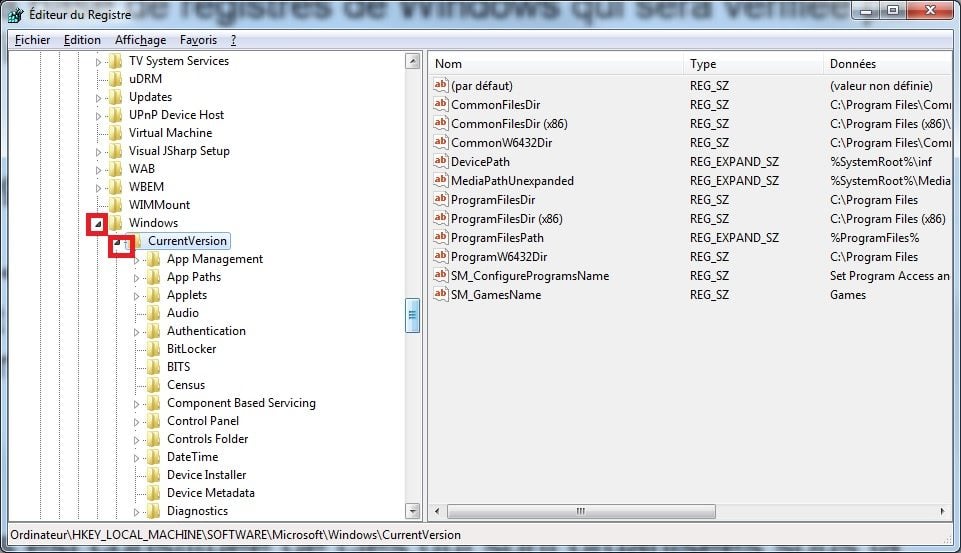Select the uDRM folder icon
This screenshot has height=553, width=961.
coord(115,78)
